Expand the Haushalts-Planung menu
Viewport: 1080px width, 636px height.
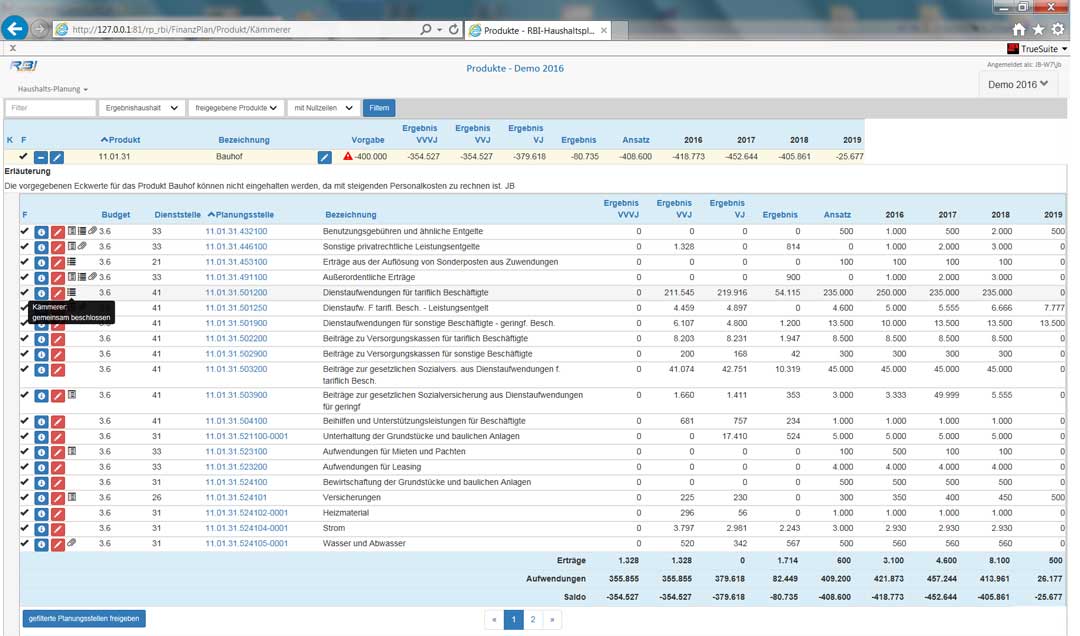pos(52,89)
